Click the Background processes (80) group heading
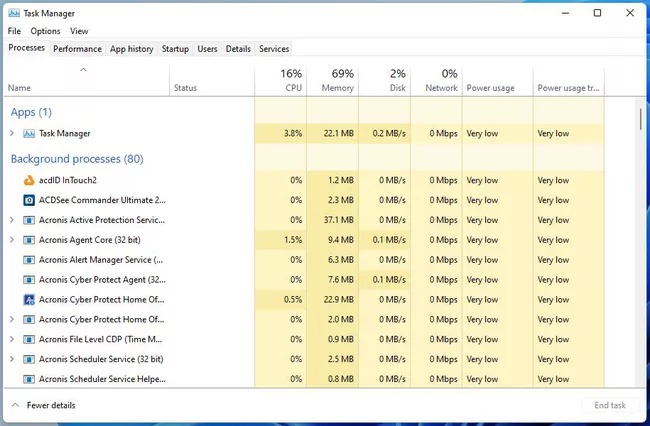650x426 pixels. 77,159
